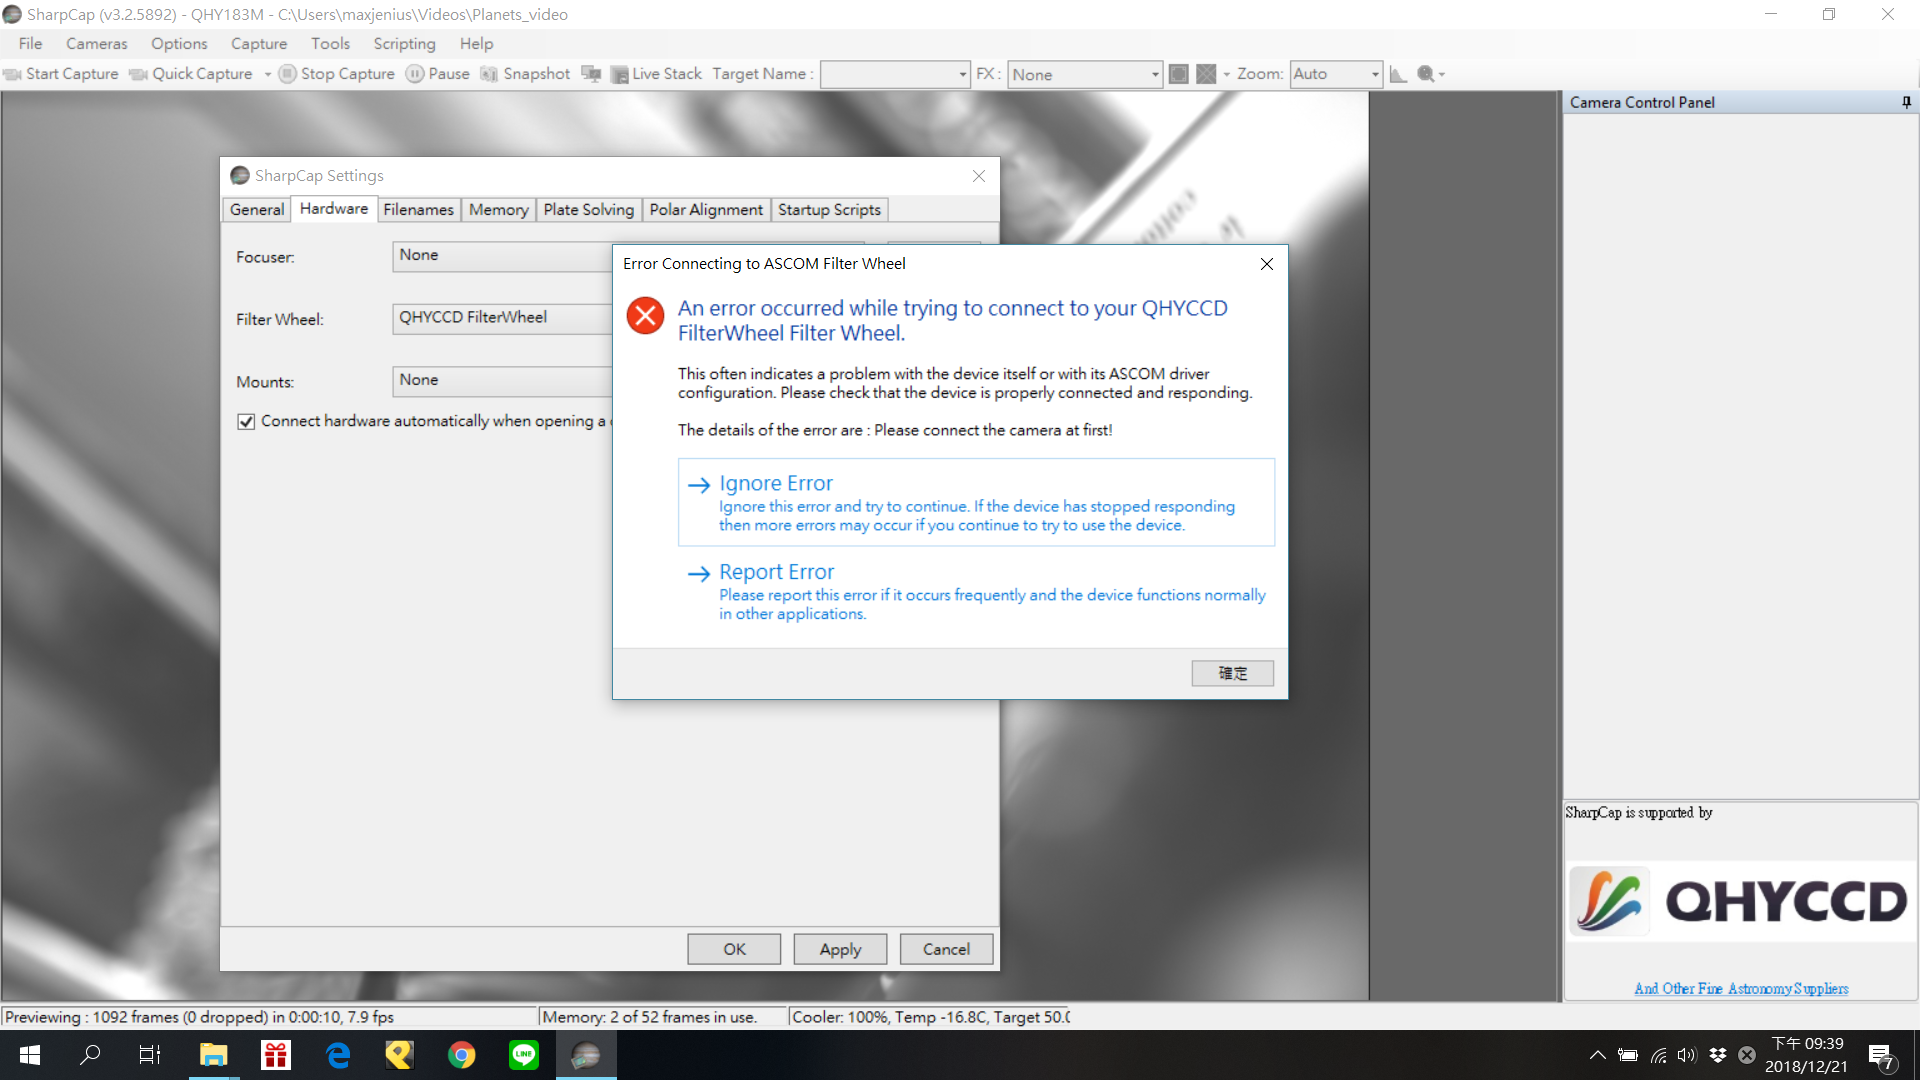The height and width of the screenshot is (1080, 1920).
Task: Close the ASCOM Filter Wheel error dialog
Action: pyautogui.click(x=1267, y=264)
